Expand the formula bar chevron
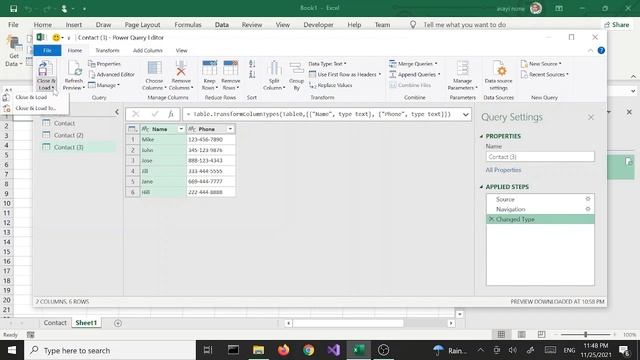Screen dimensions: 640x360 point(465,115)
